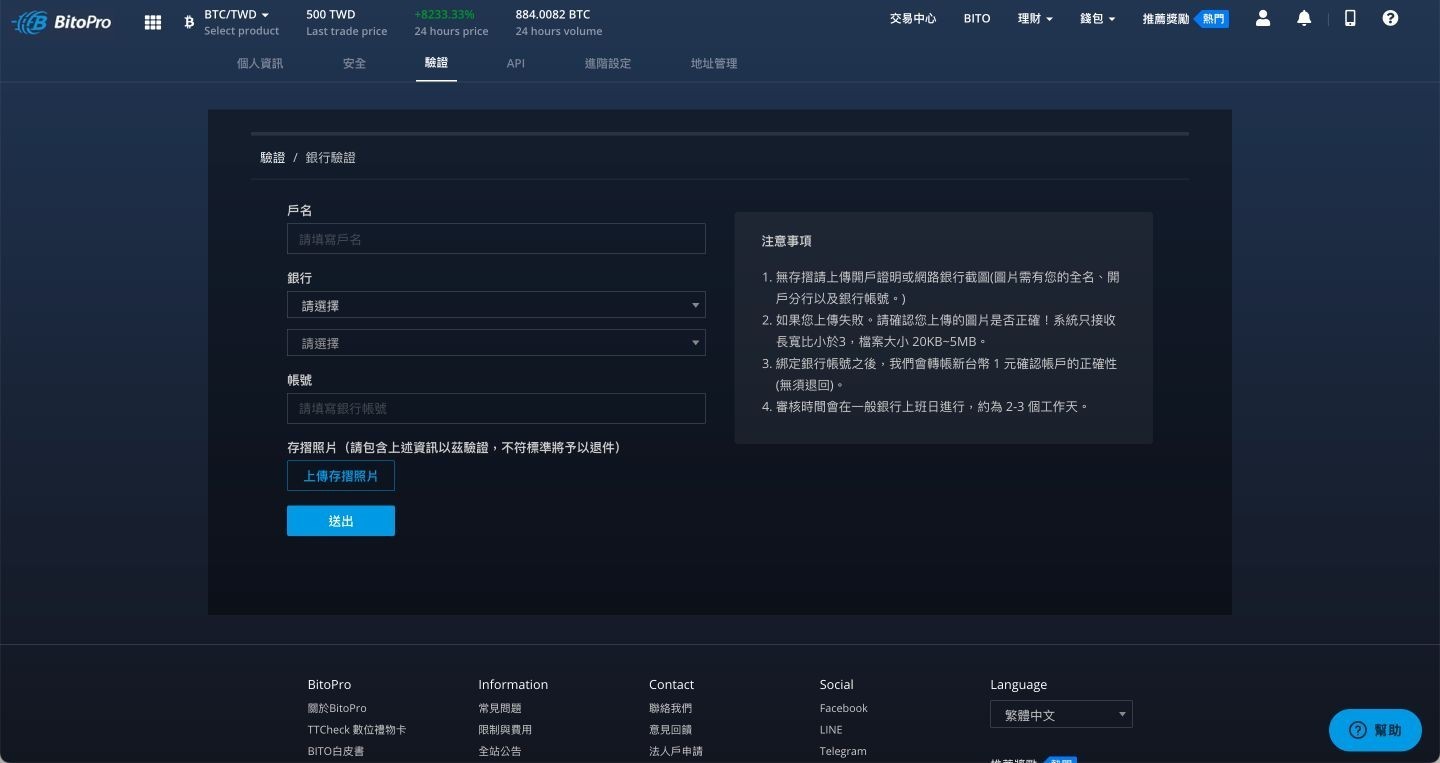Expand the 錢包 menu dropdown
Viewport: 1440px width, 763px height.
pos(1096,18)
